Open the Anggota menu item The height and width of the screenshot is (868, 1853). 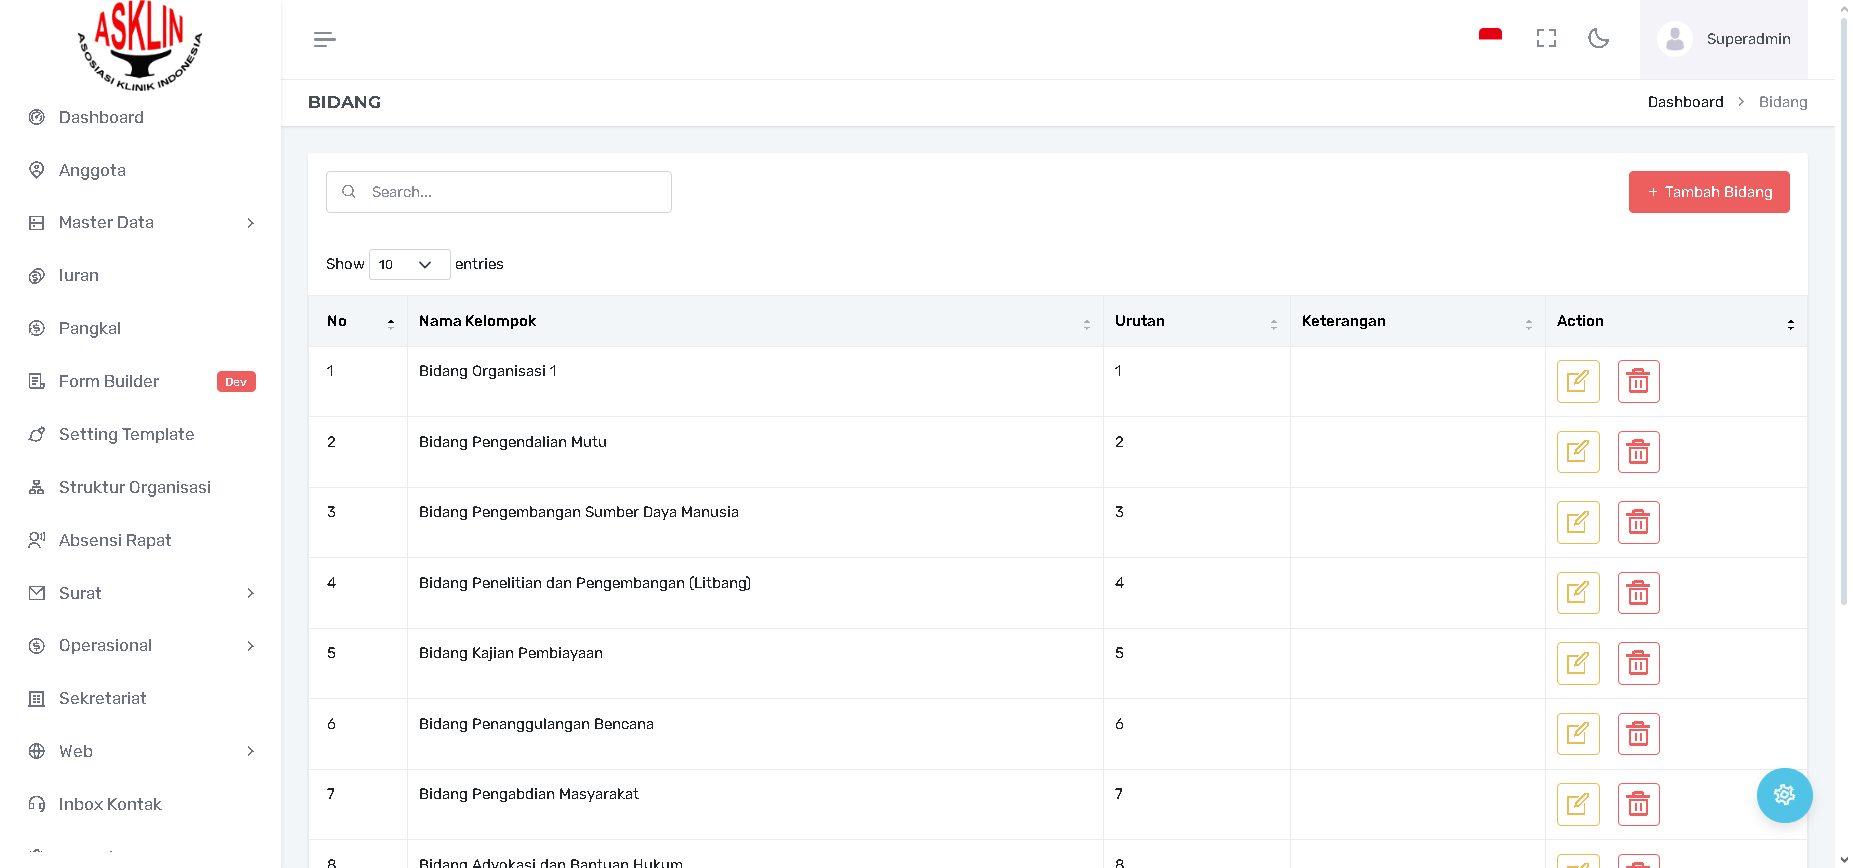(x=92, y=170)
